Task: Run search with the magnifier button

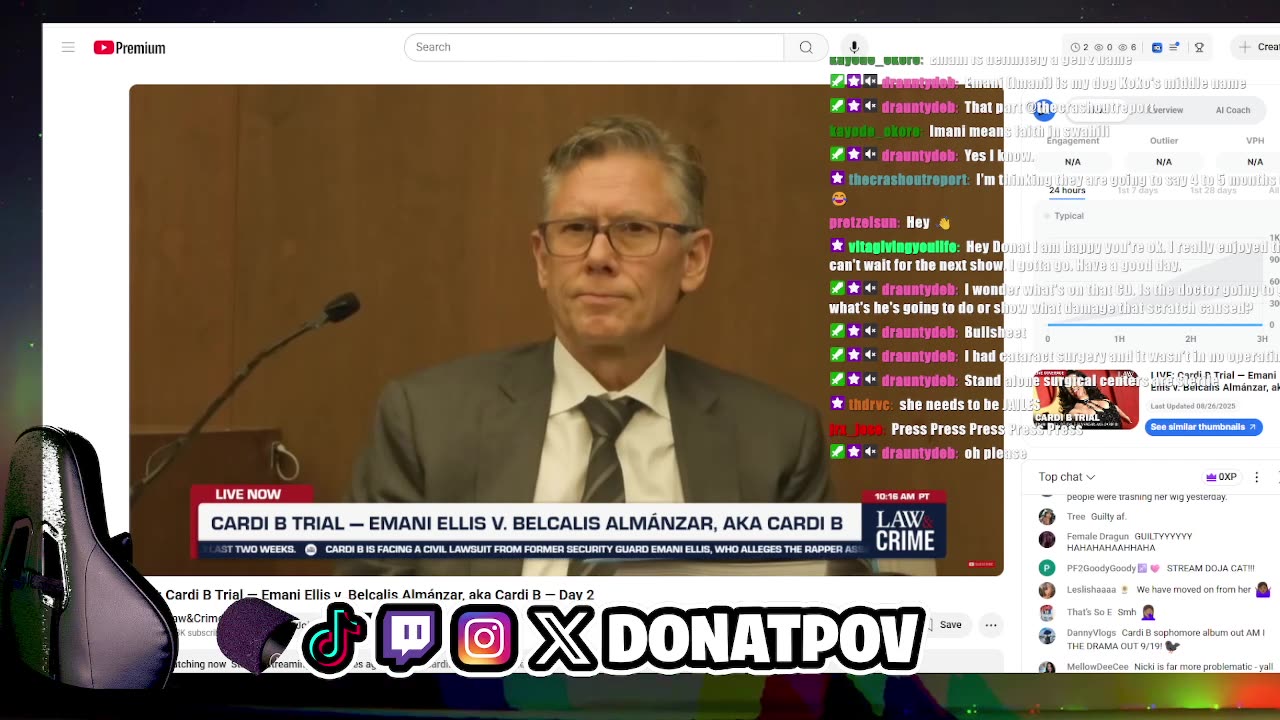Action: (x=806, y=47)
